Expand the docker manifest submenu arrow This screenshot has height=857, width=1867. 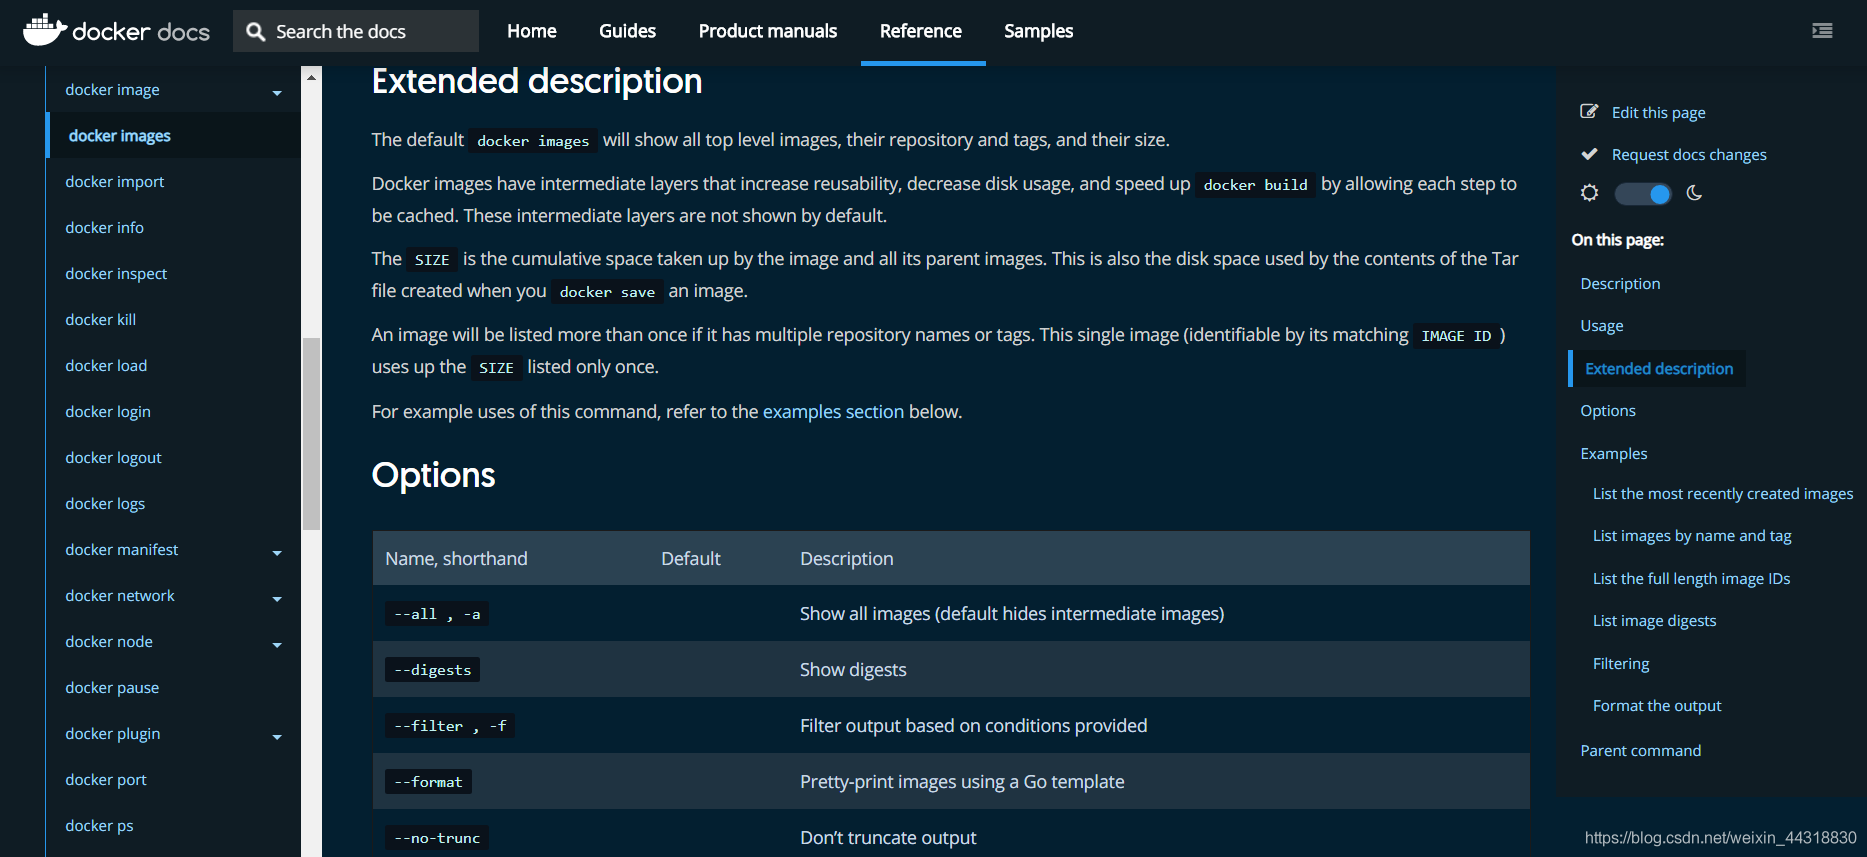click(x=277, y=553)
